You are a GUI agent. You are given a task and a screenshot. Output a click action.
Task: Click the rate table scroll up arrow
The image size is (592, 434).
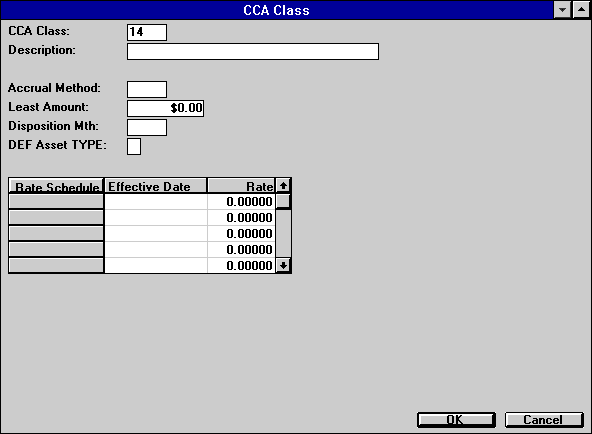(x=283, y=186)
